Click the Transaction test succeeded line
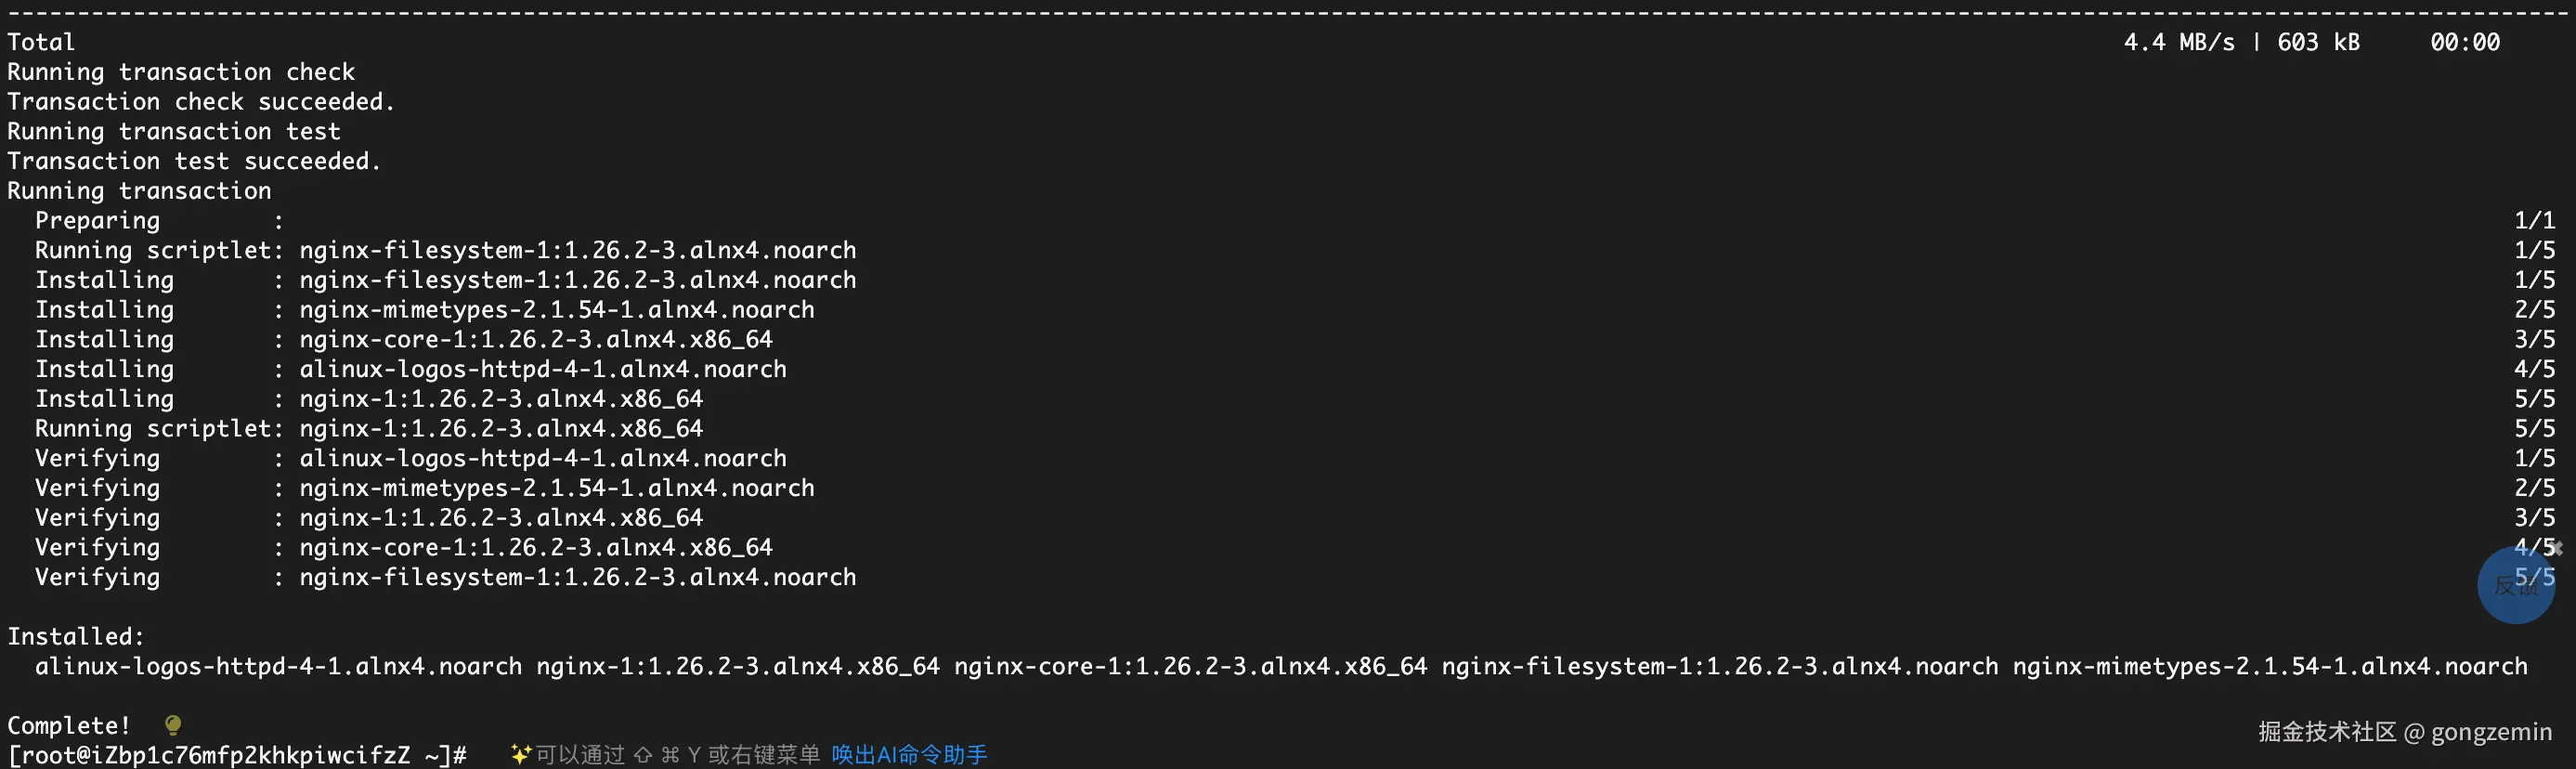This screenshot has height=769, width=2576. tap(194, 161)
